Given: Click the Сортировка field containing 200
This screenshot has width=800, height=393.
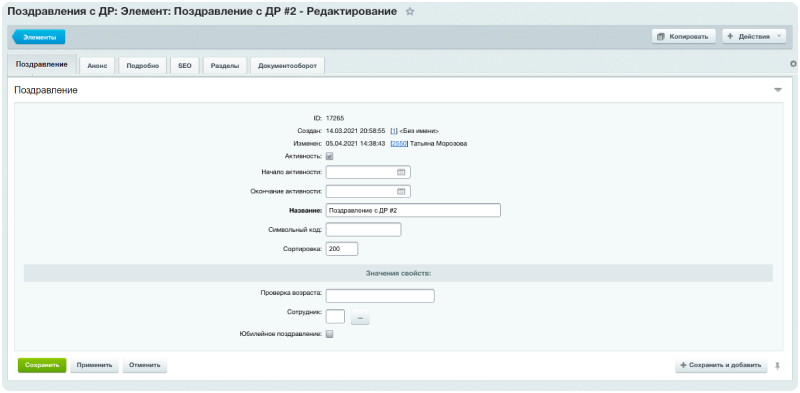Looking at the screenshot, I should (342, 249).
